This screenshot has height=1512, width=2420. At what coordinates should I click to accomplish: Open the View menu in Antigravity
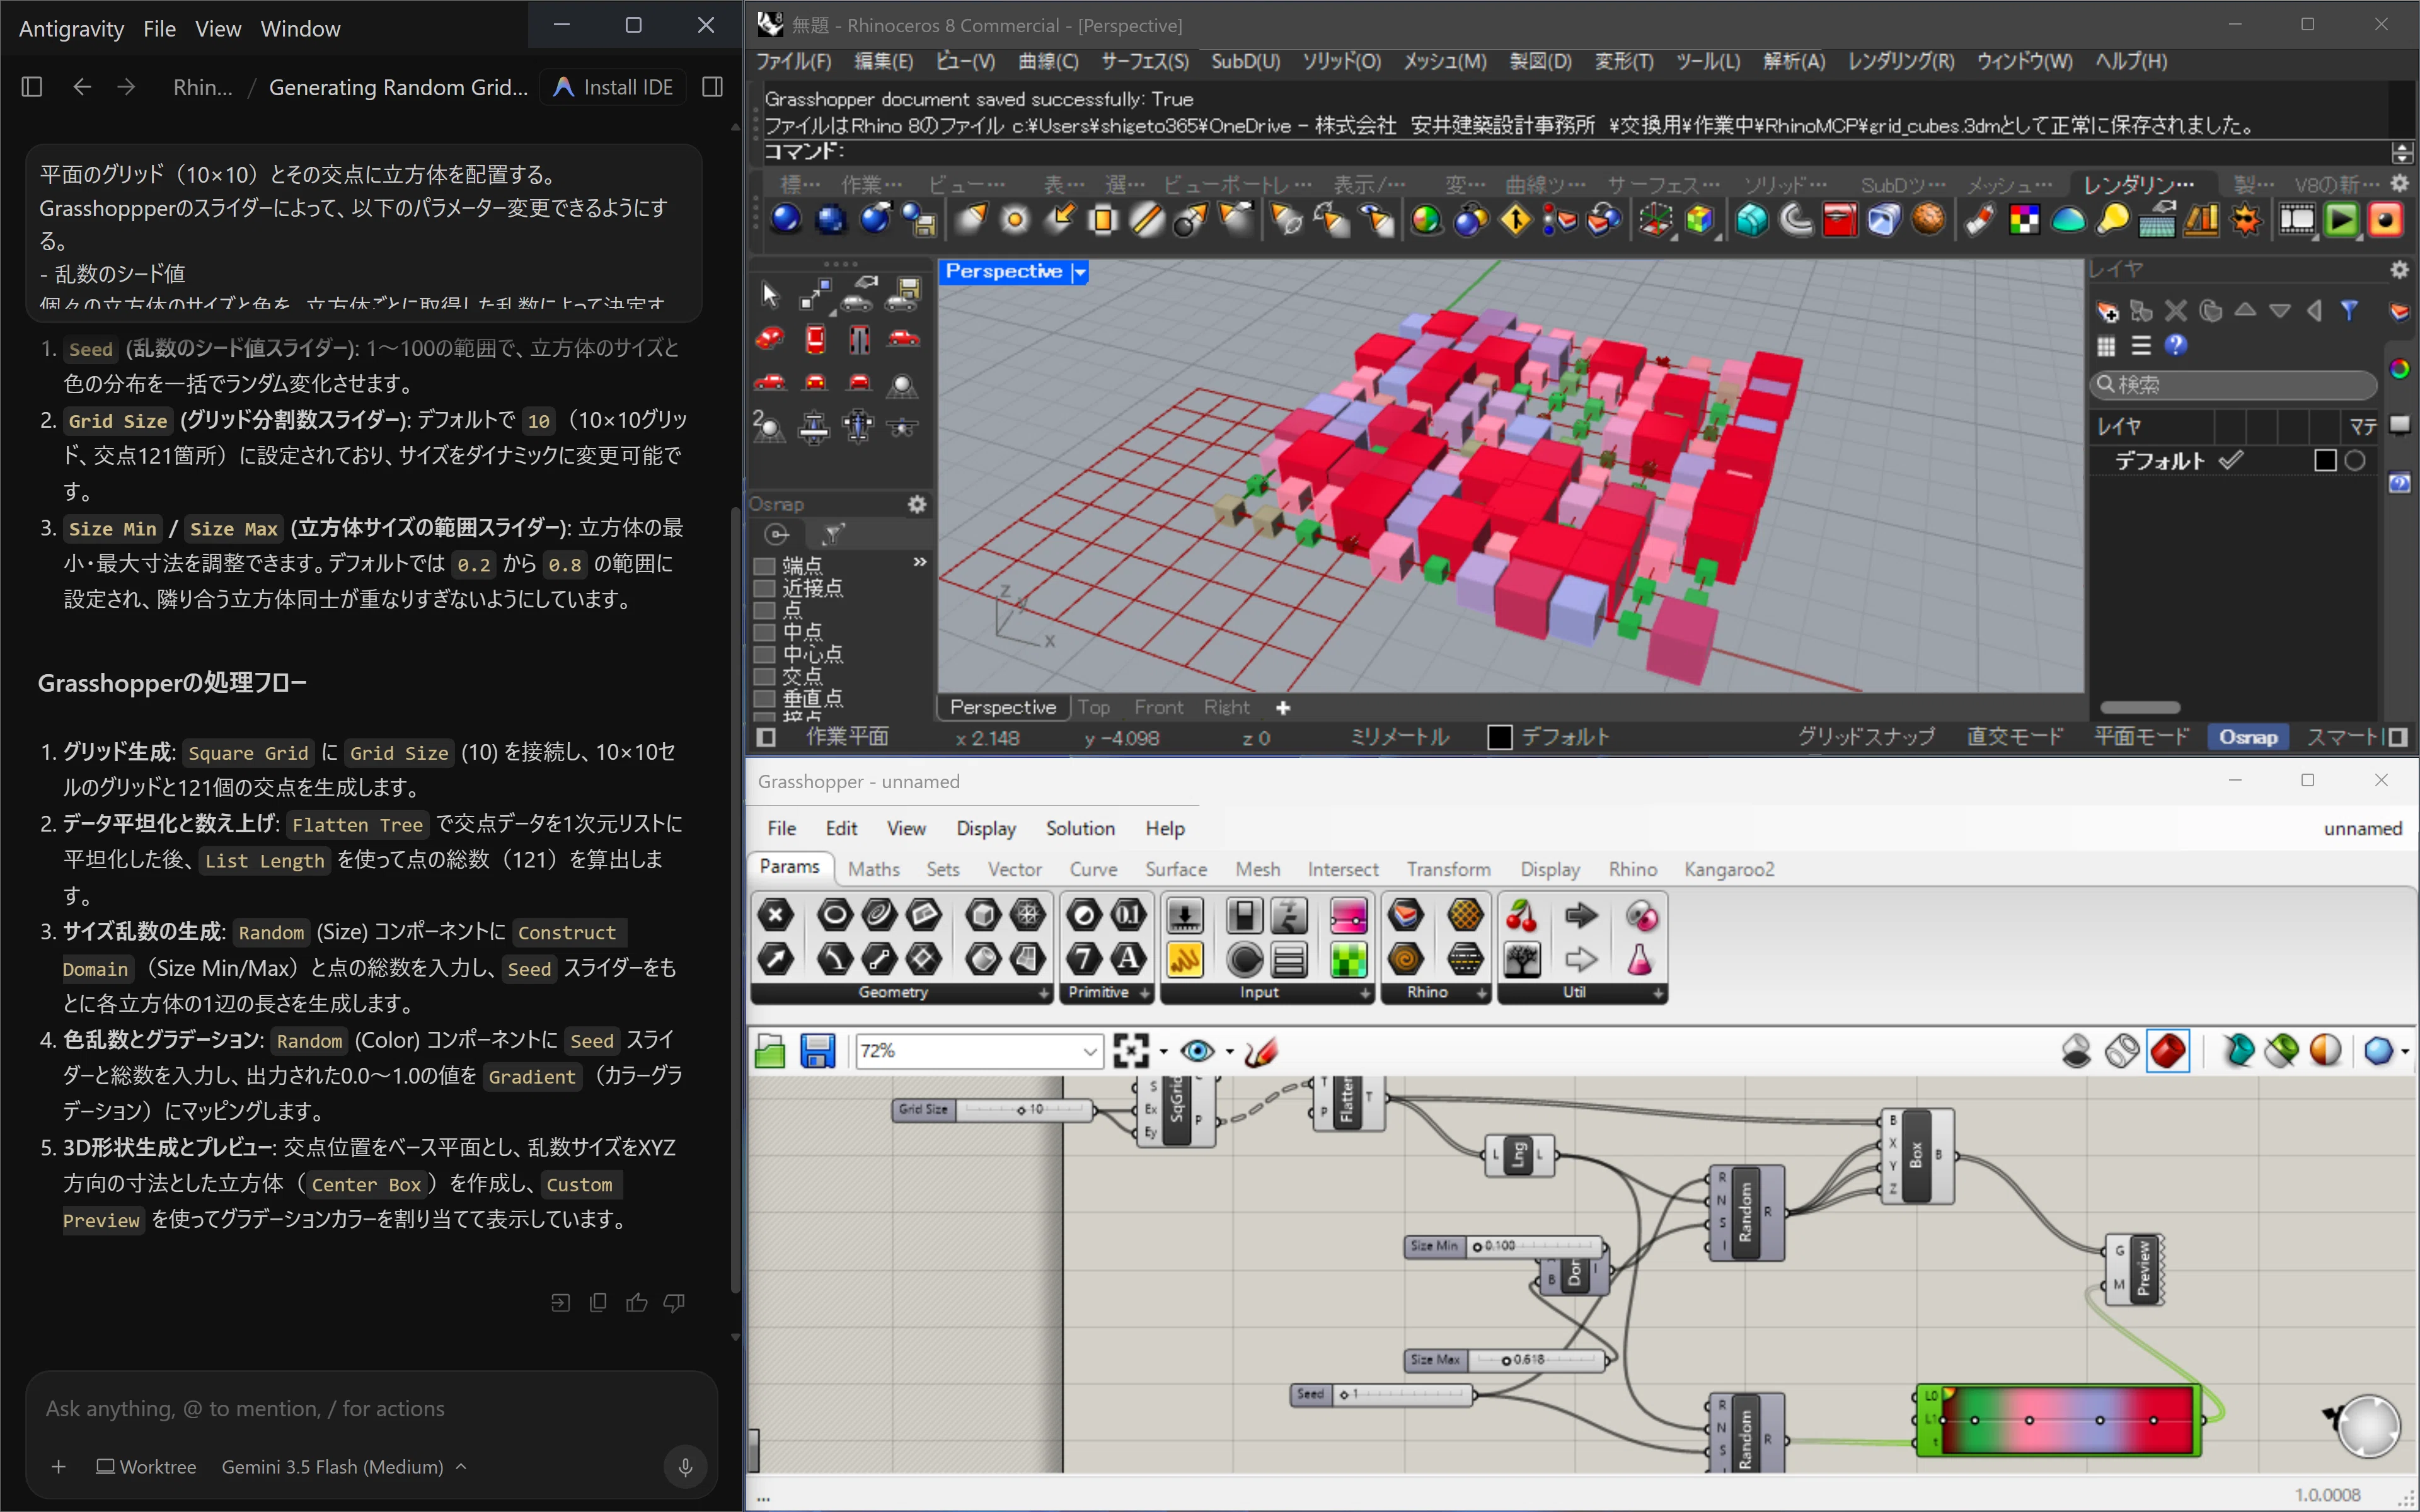(x=218, y=29)
